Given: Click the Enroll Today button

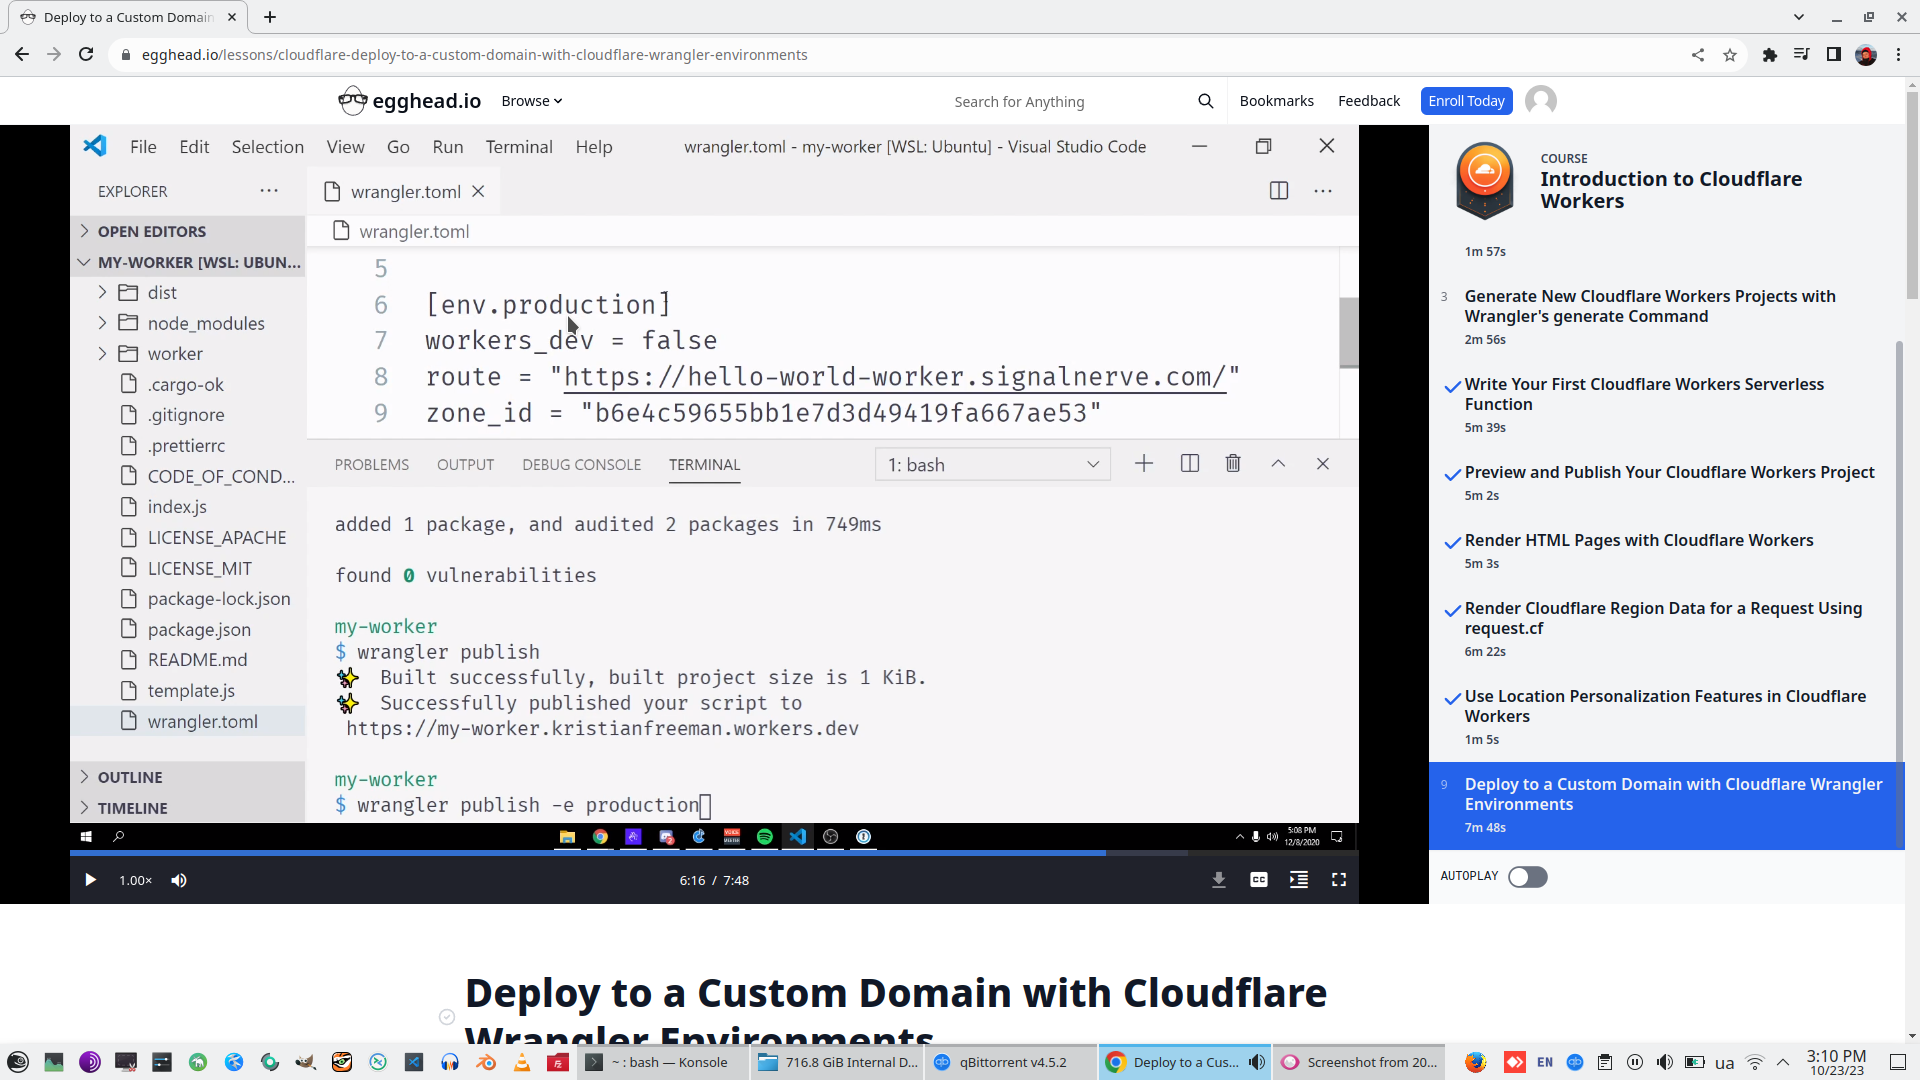Looking at the screenshot, I should point(1466,101).
